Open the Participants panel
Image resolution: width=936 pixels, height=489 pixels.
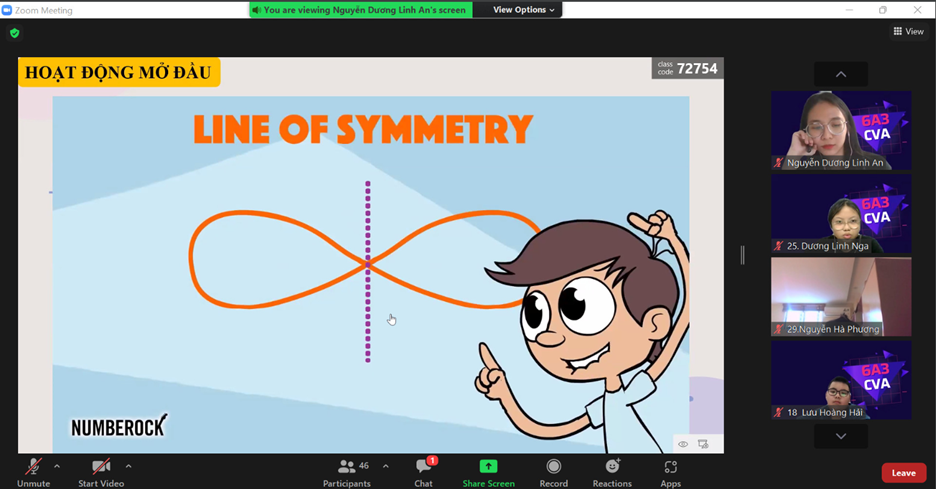click(346, 468)
